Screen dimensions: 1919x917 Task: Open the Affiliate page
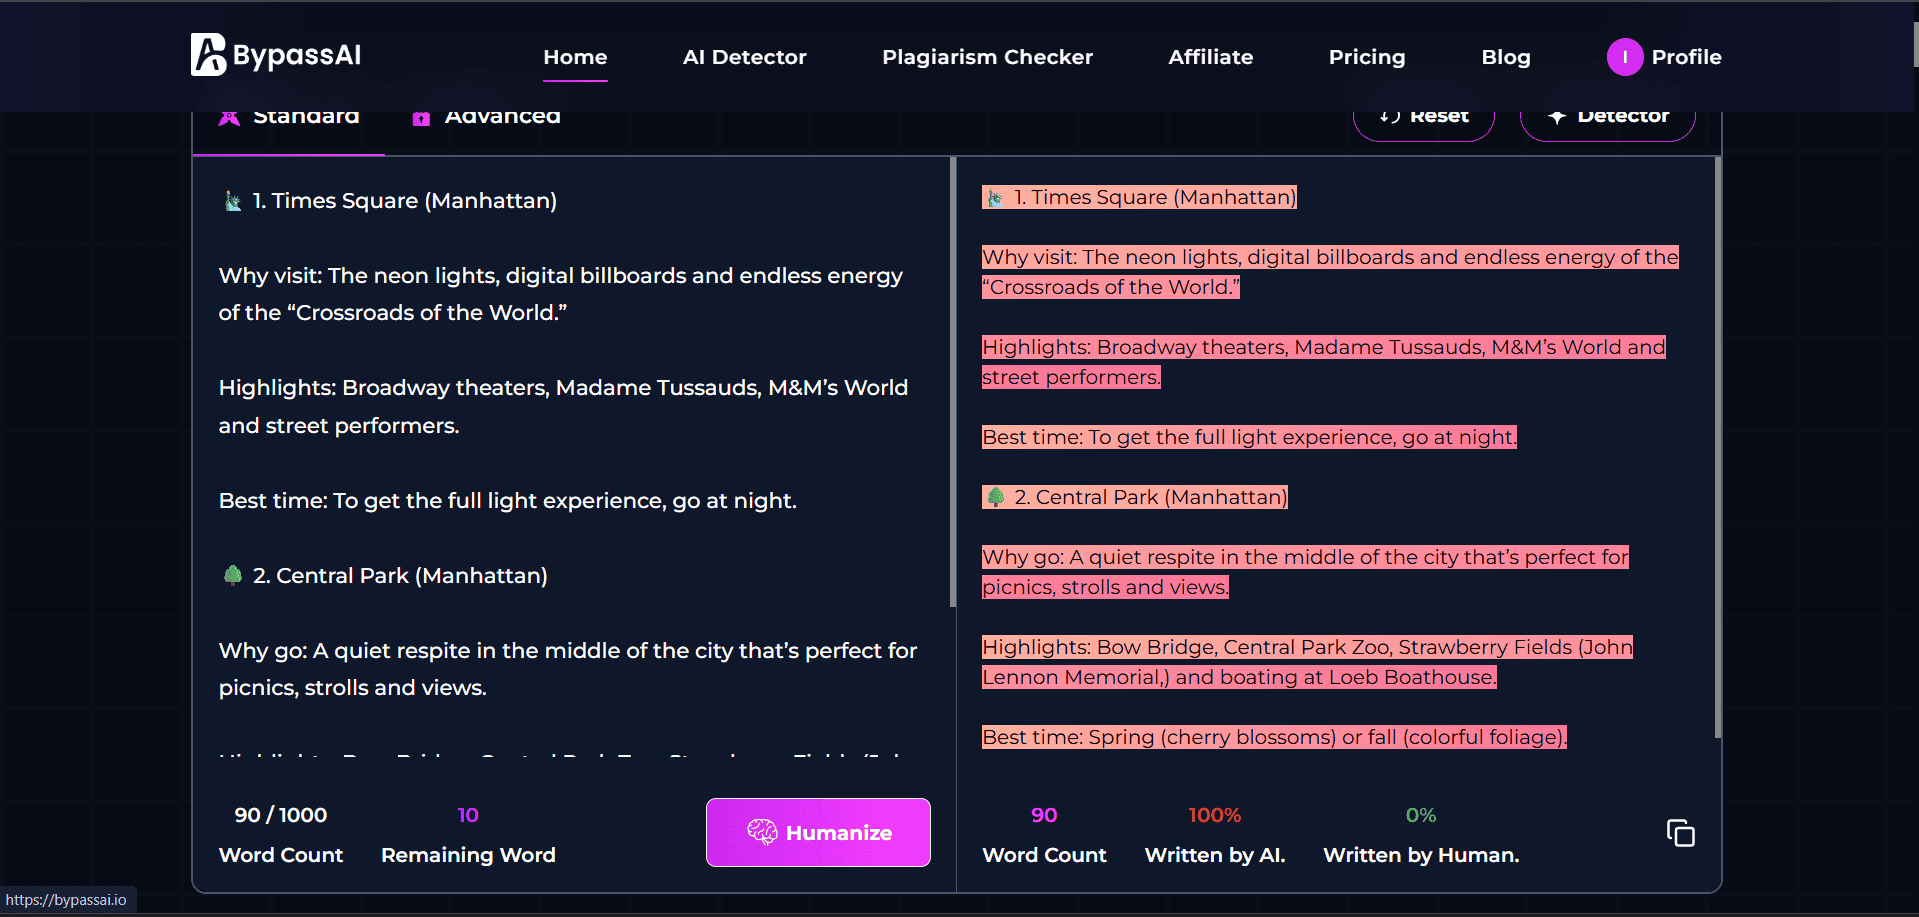pos(1210,57)
